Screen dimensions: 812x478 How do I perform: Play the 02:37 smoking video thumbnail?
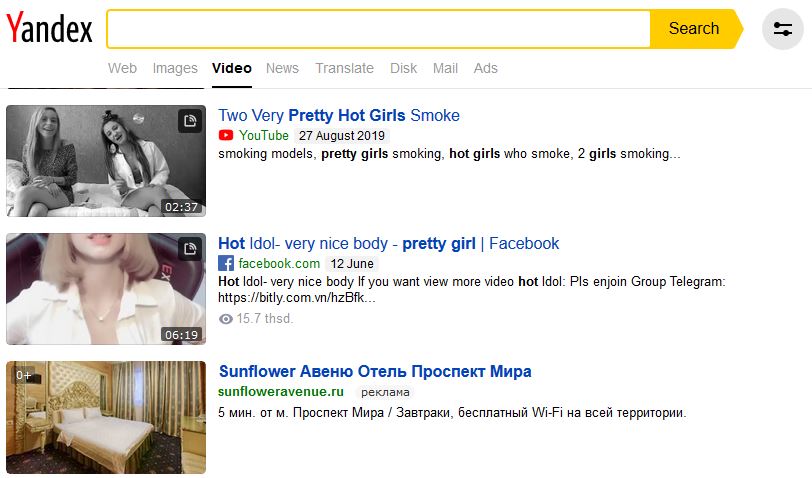(x=105, y=160)
